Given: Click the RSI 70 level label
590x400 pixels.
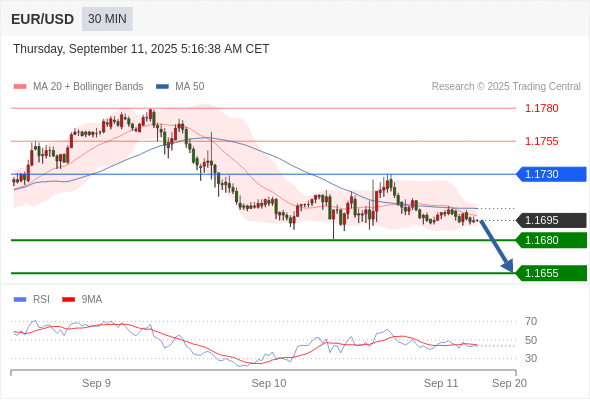Looking at the screenshot, I should click(x=531, y=321).
